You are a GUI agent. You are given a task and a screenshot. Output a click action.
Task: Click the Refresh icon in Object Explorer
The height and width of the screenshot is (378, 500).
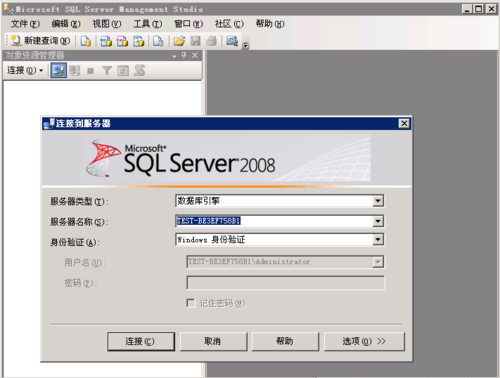[123, 70]
